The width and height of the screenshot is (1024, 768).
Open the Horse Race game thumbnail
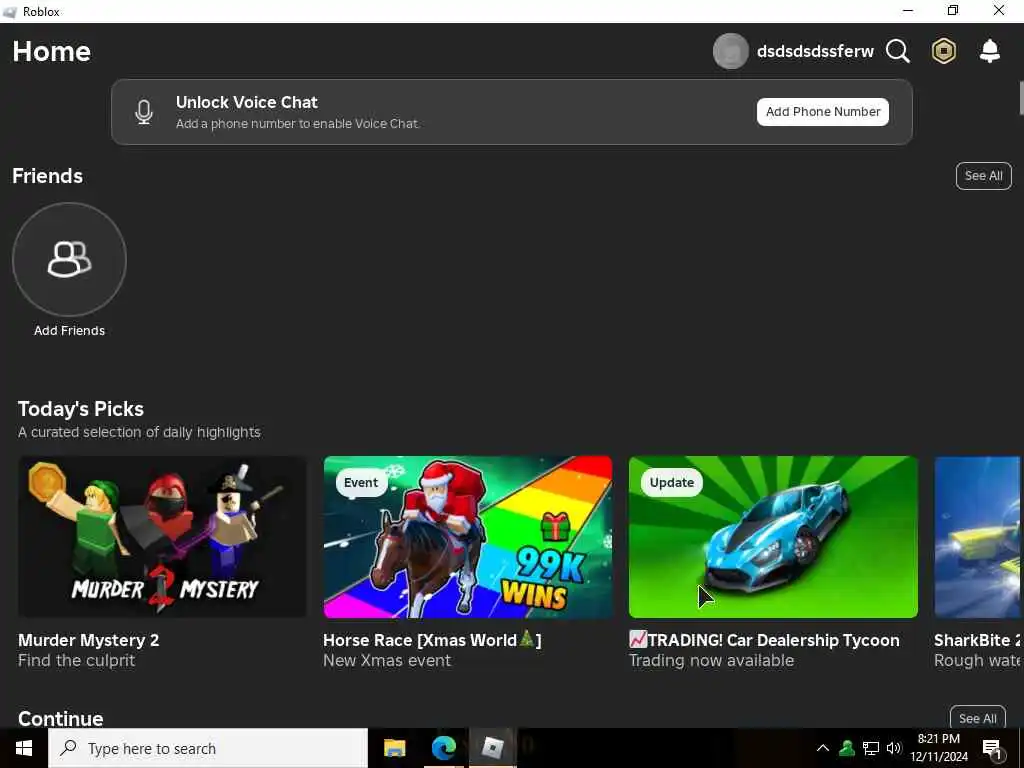(x=468, y=537)
